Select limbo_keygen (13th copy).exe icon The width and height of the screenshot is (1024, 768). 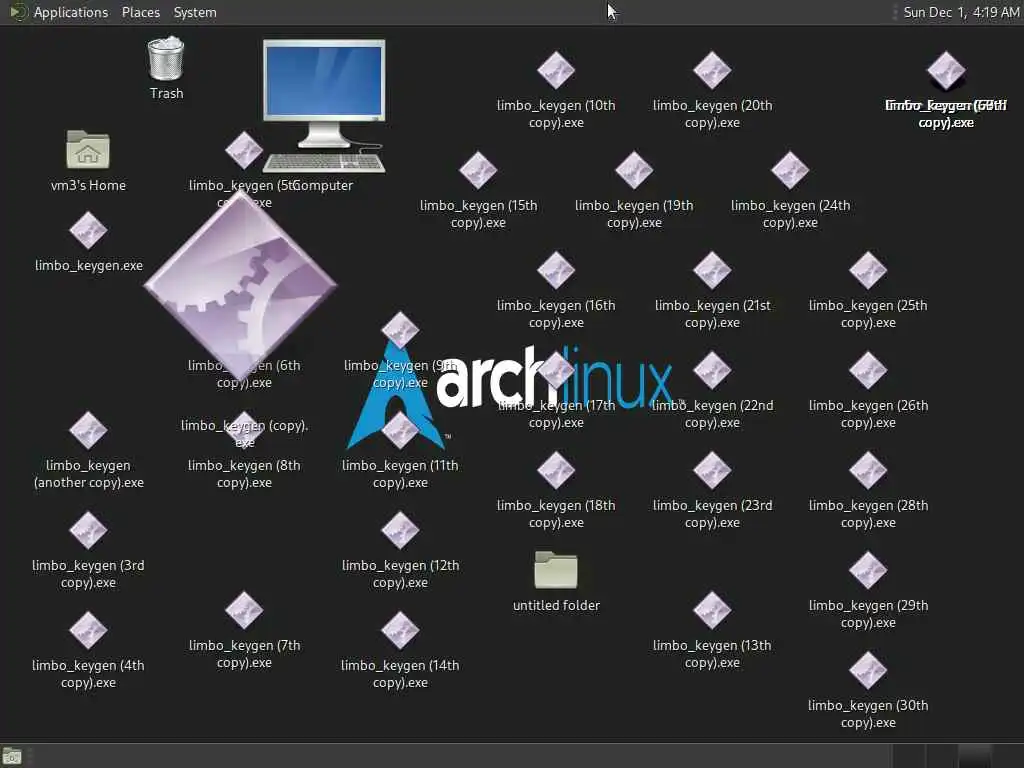coord(712,611)
